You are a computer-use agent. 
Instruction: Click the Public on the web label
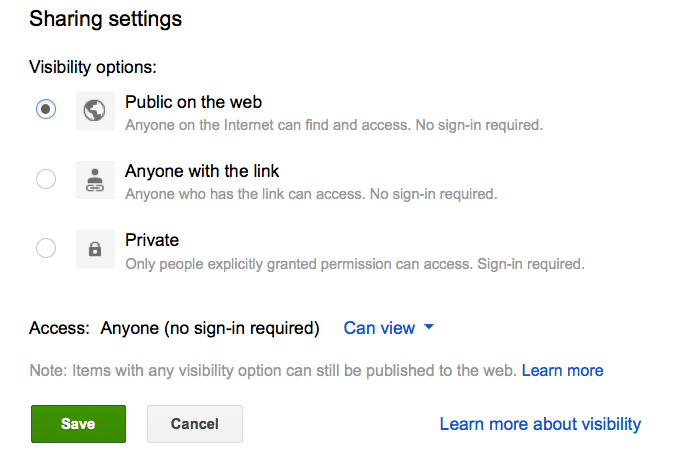pos(193,102)
